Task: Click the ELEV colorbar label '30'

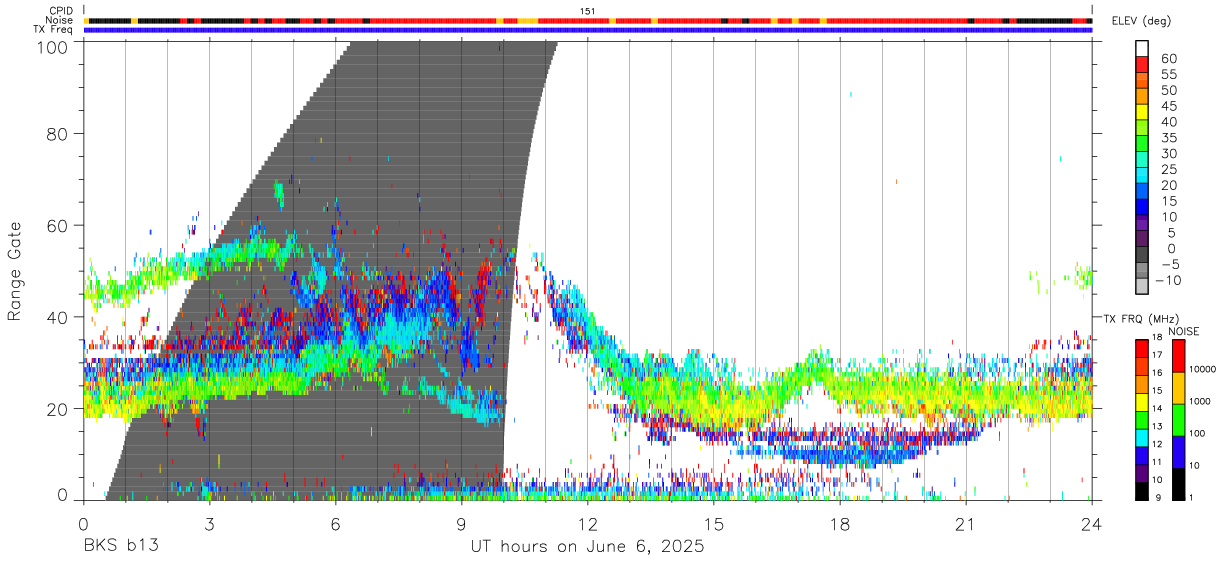Action: tap(1168, 153)
